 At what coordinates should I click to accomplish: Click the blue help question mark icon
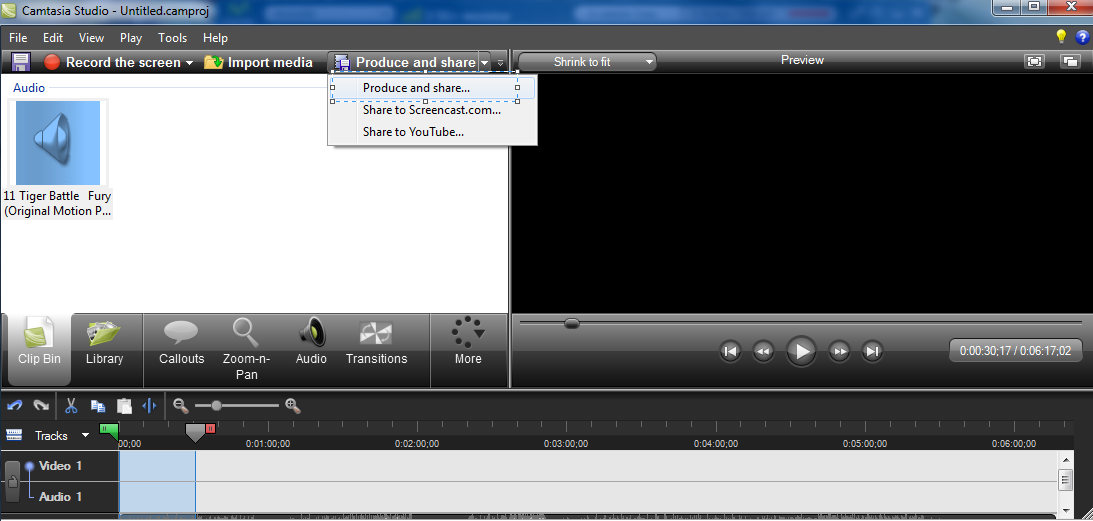pyautogui.click(x=1082, y=37)
